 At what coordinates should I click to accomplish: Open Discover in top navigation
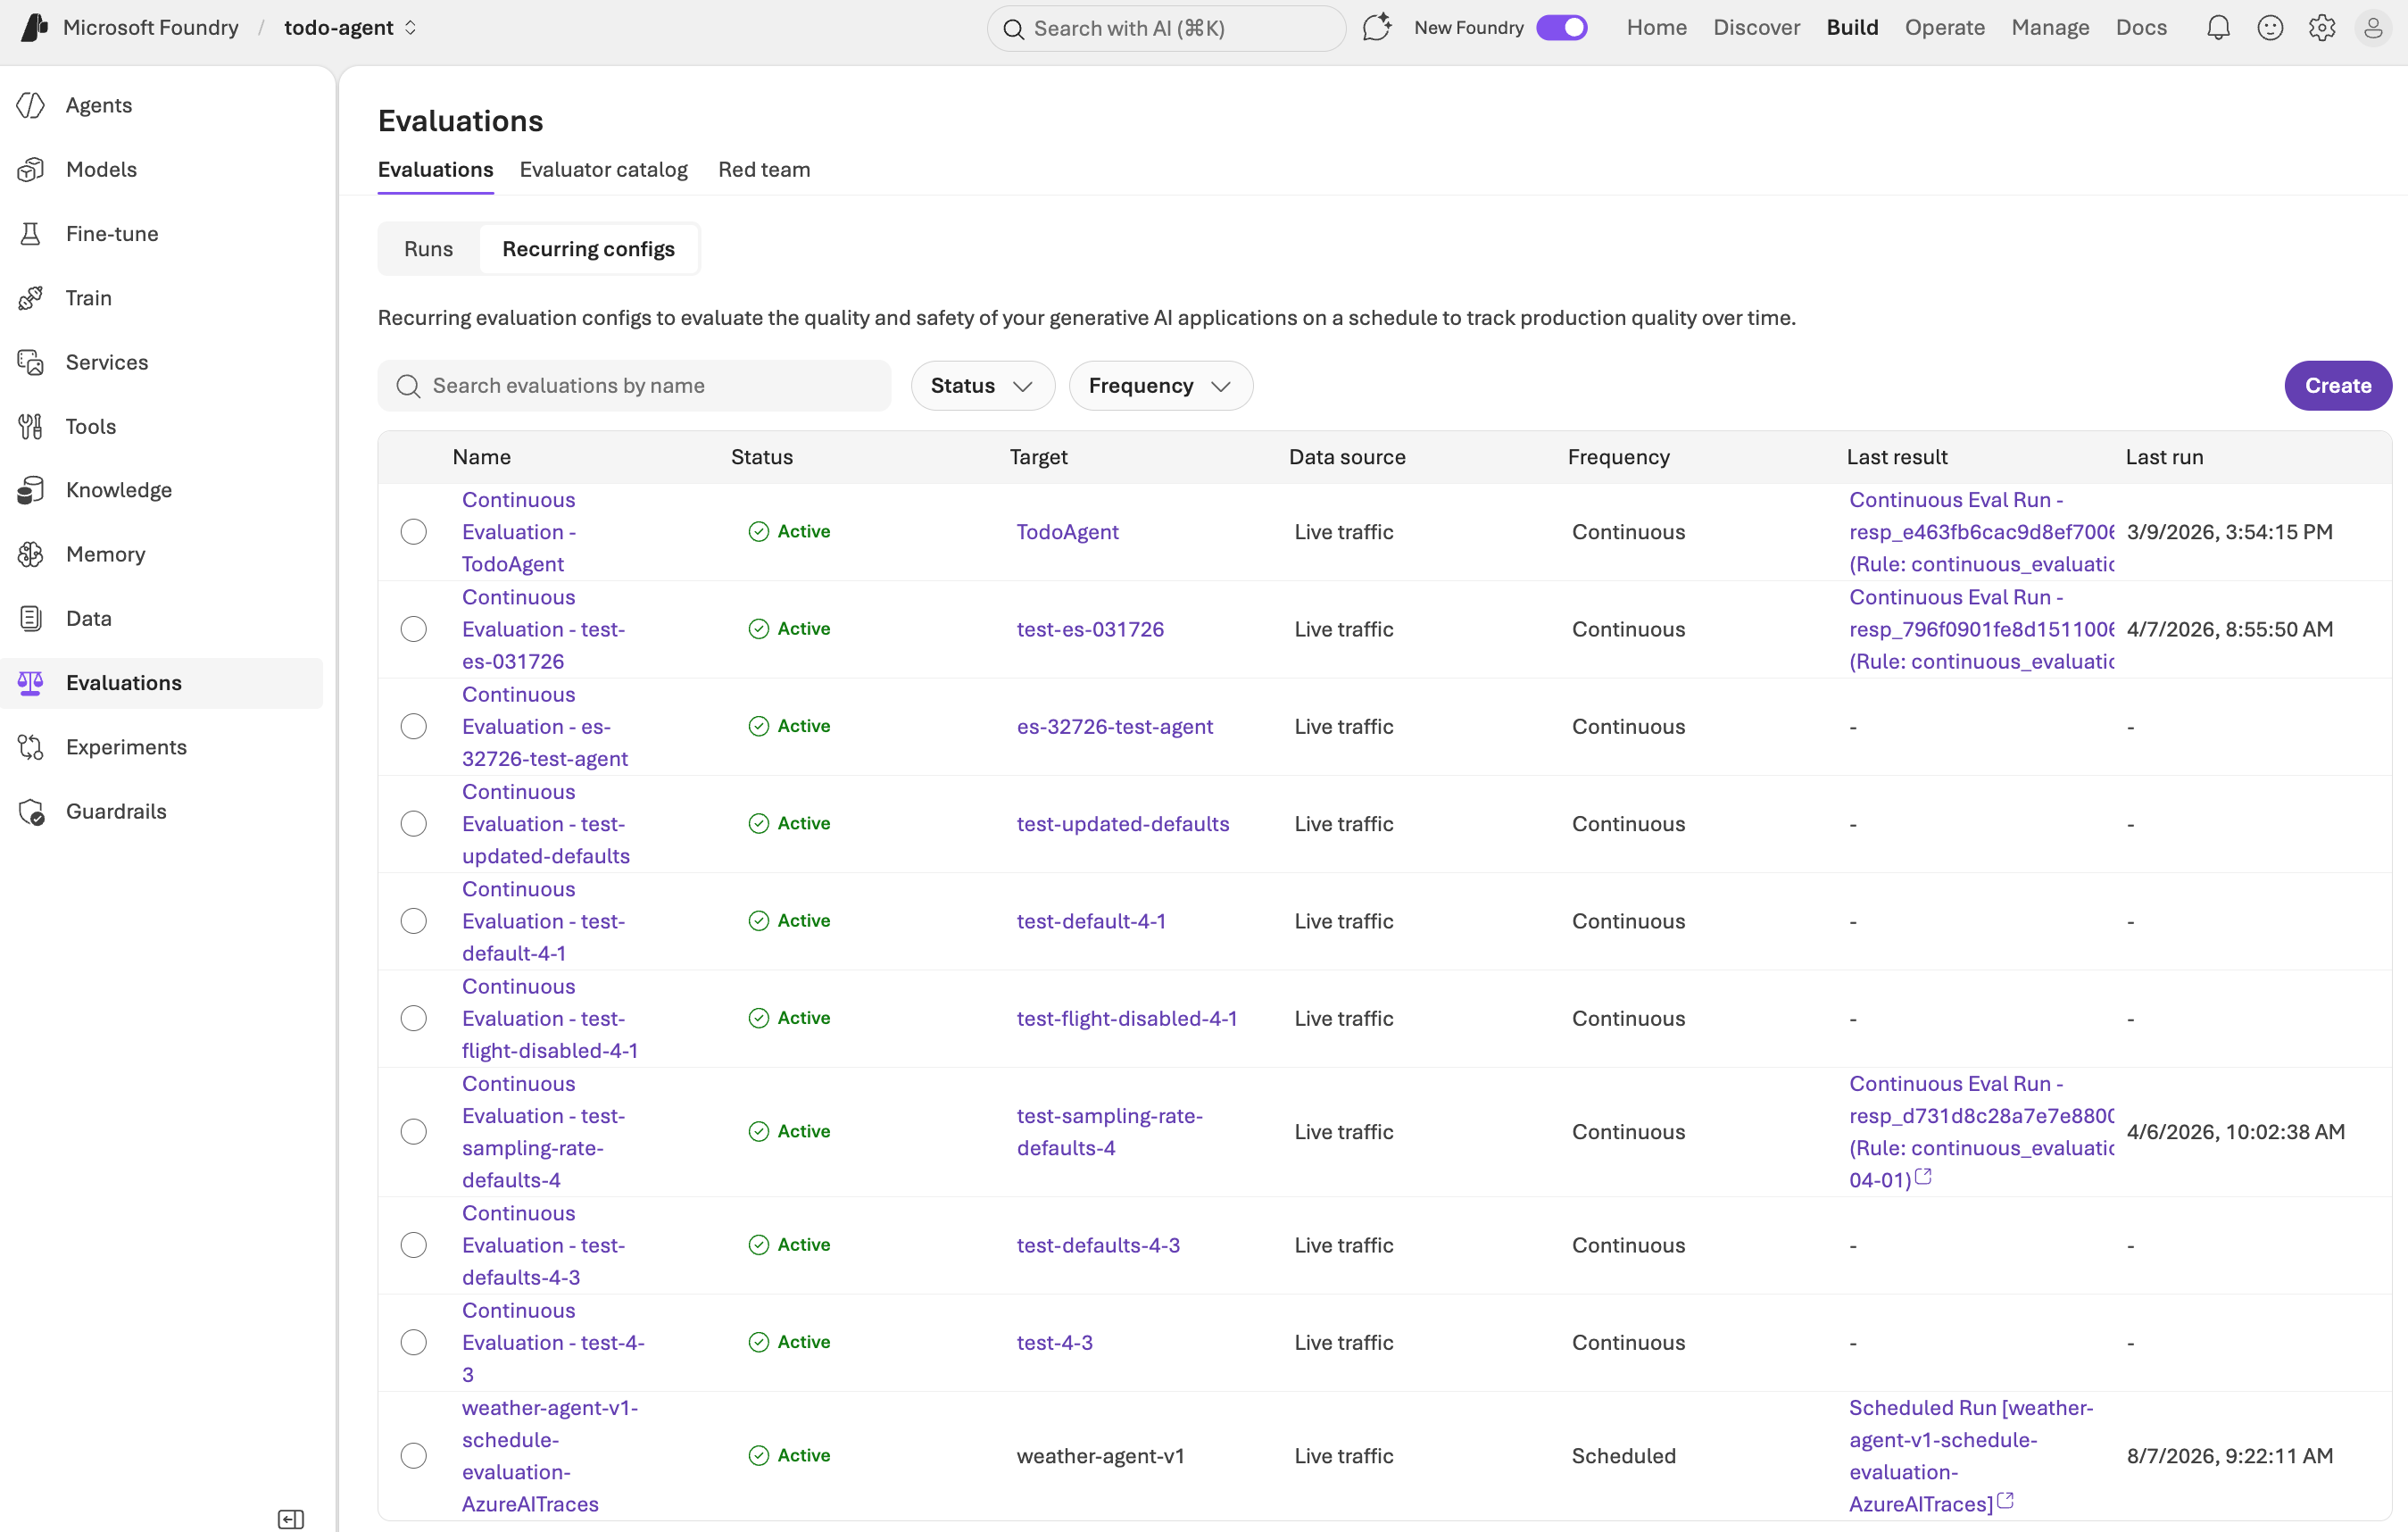1756,27
